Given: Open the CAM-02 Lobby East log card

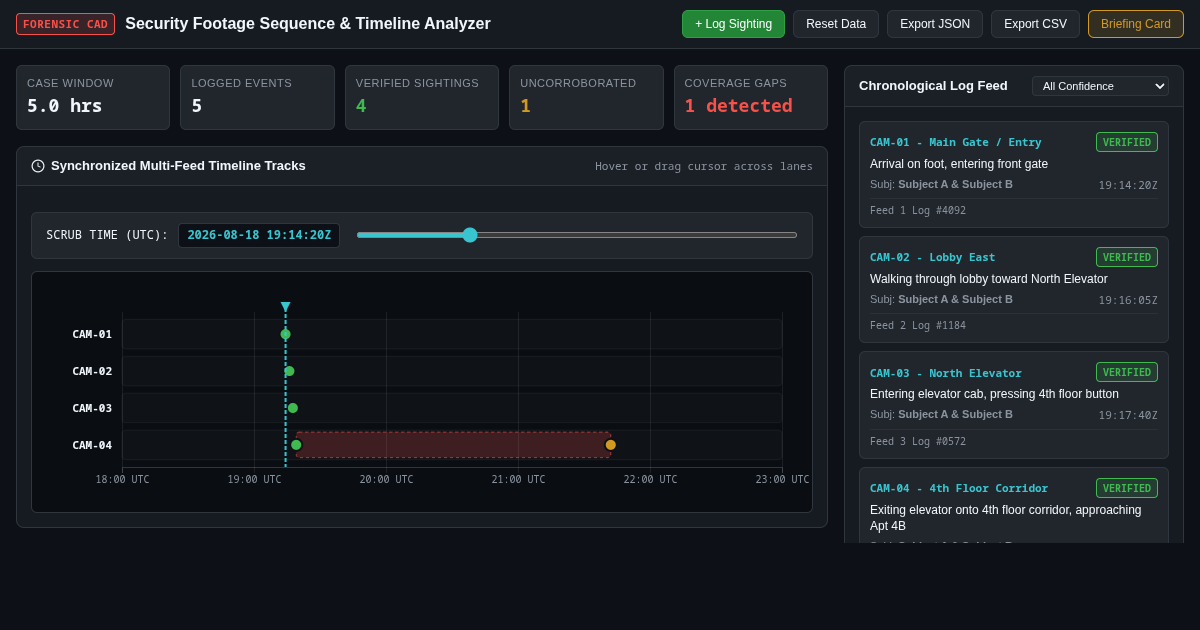Looking at the screenshot, I should click(x=1014, y=290).
